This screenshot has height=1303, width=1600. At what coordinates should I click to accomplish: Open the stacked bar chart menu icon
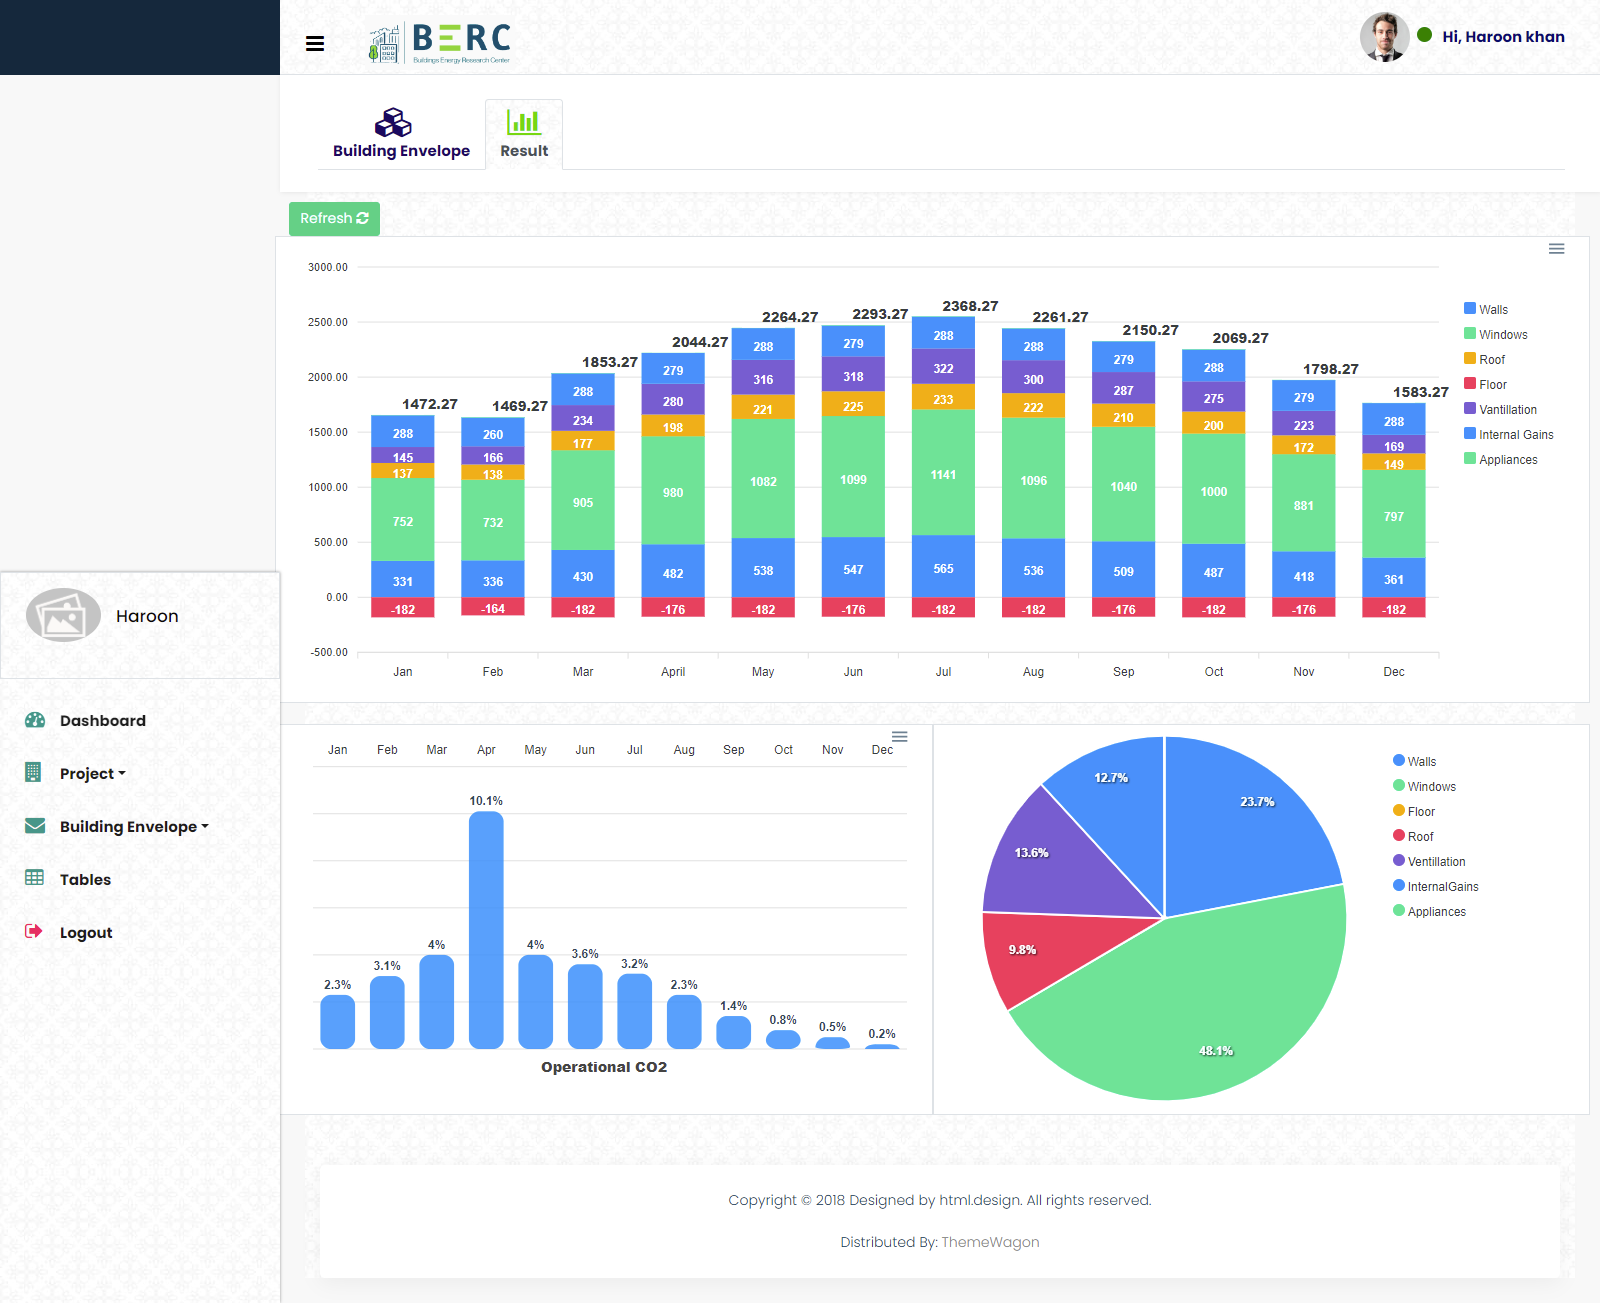point(1556,249)
